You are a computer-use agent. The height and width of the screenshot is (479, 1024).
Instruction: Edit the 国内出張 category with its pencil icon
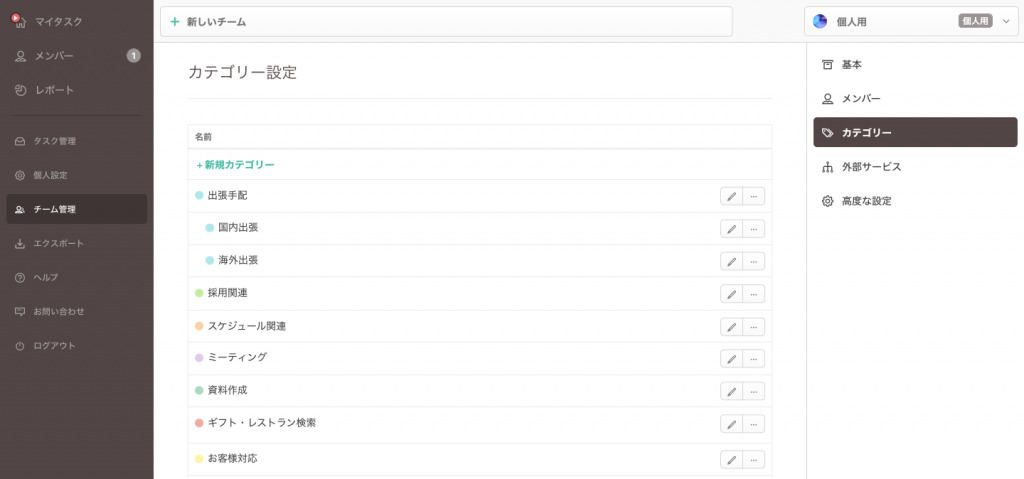pyautogui.click(x=731, y=228)
